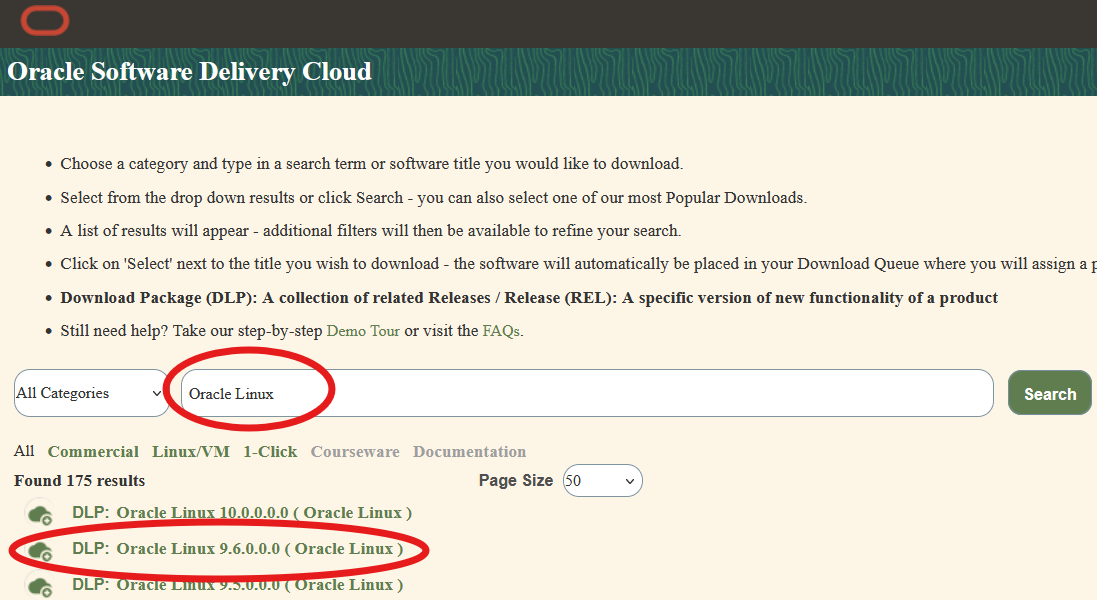Click the Courseware filter label

(355, 451)
